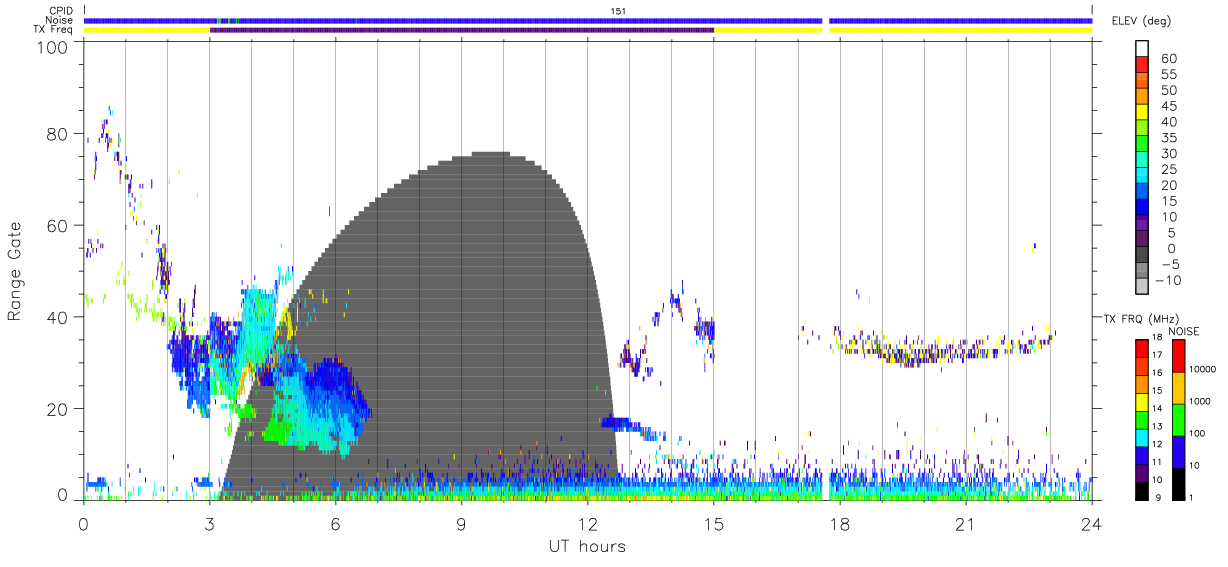Image resolution: width=1228 pixels, height=567 pixels.
Task: Click the 25 label in the ELEV legend
Action: coord(1168,170)
